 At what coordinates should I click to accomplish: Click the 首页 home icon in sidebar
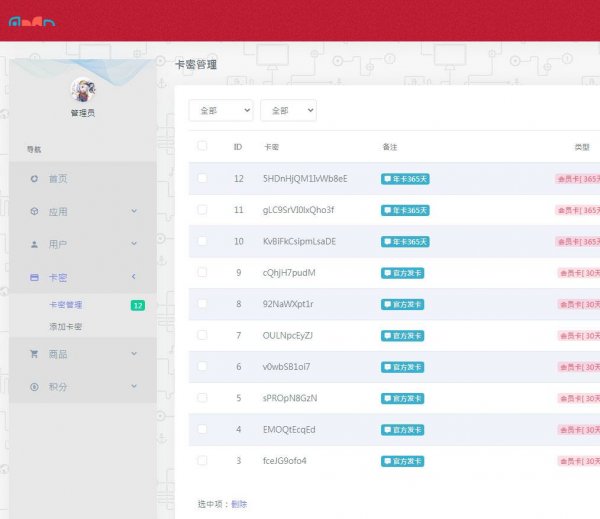point(34,178)
